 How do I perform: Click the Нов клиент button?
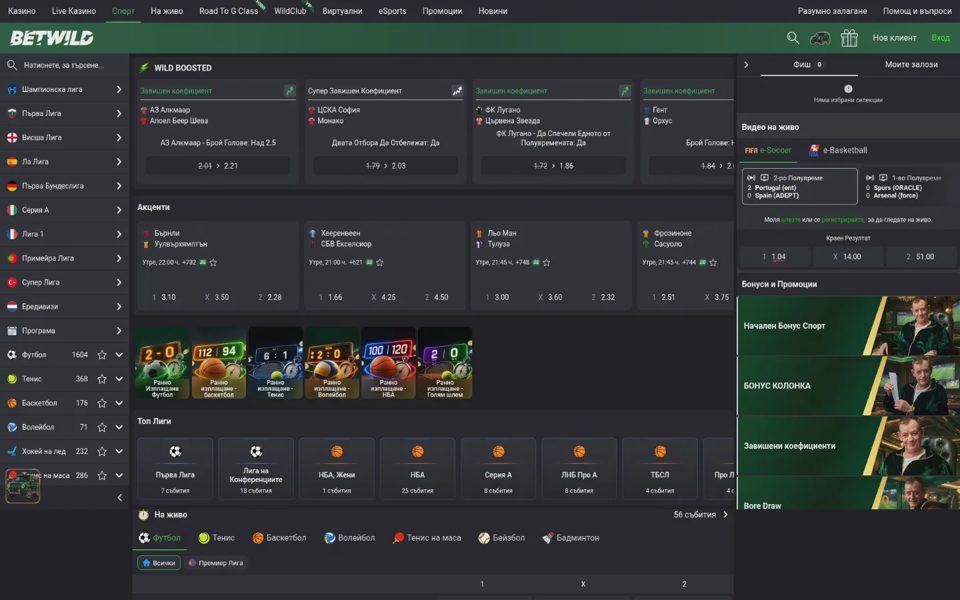894,38
